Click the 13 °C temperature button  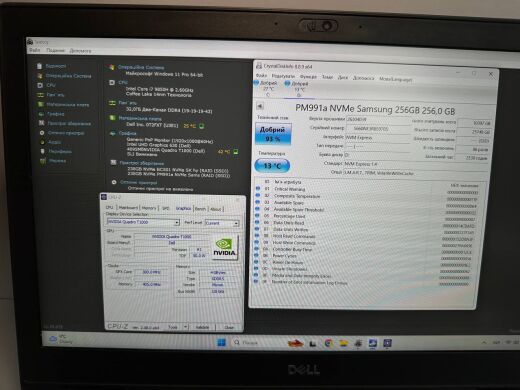[272, 166]
